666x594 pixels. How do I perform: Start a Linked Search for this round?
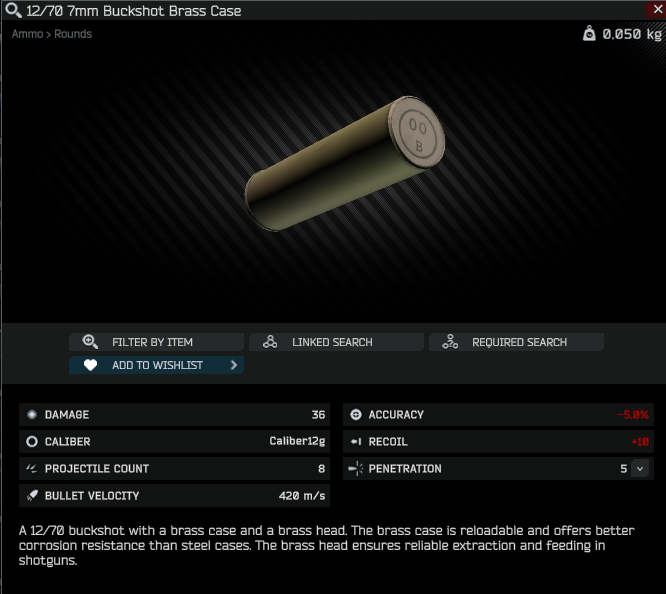coord(336,342)
